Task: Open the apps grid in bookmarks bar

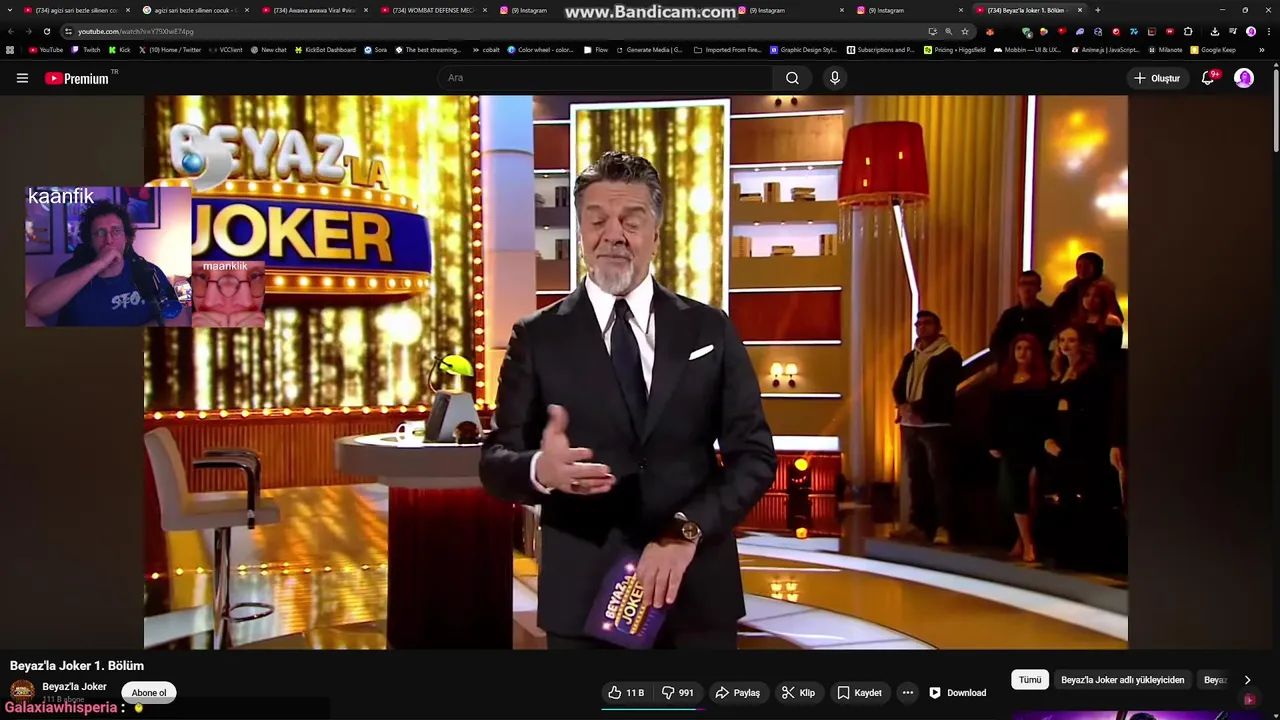Action: (x=10, y=50)
